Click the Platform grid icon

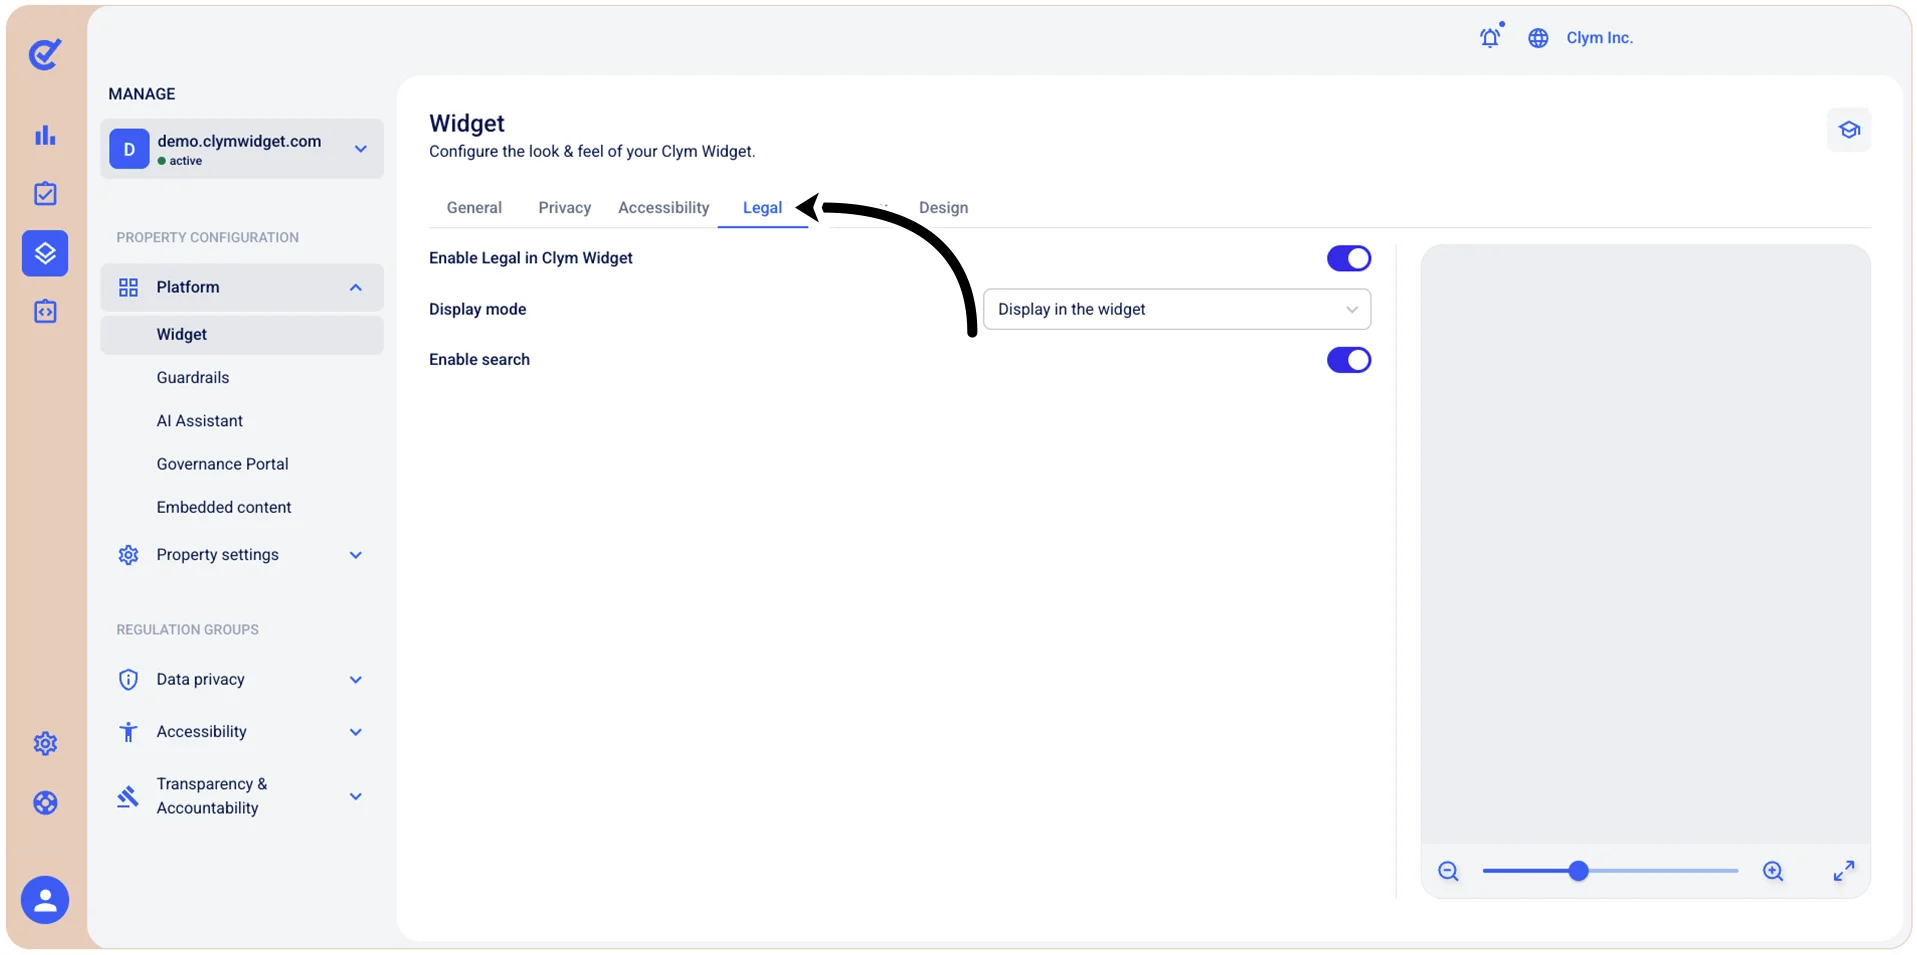128,288
